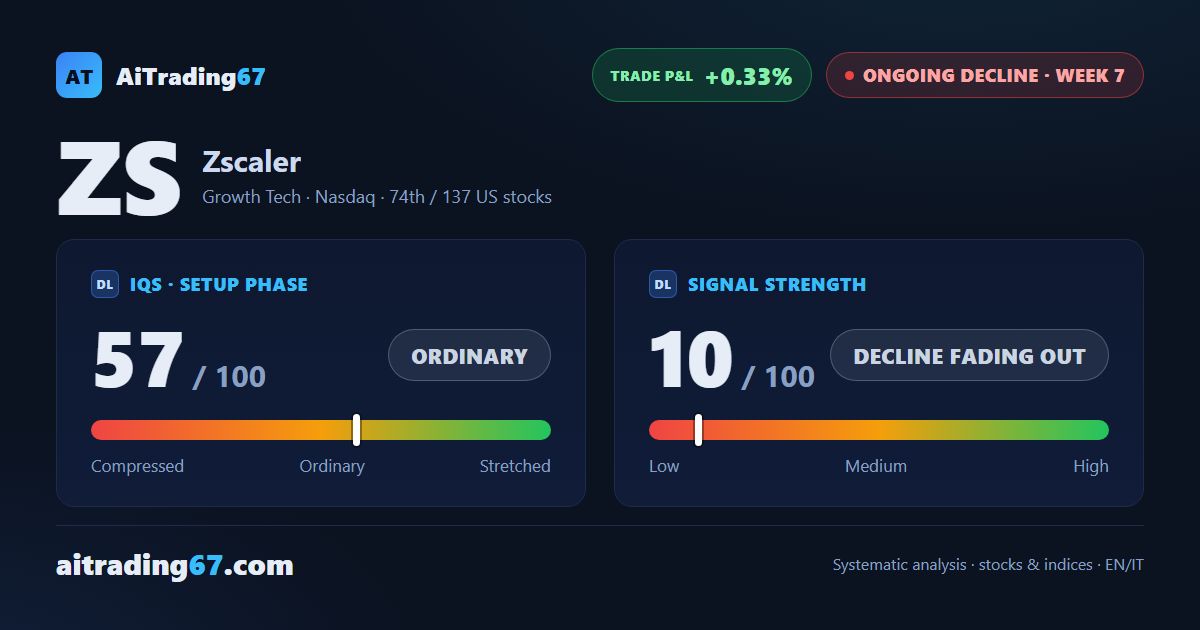The width and height of the screenshot is (1200, 630).
Task: Click the ORDINARY status pill
Action: click(469, 355)
